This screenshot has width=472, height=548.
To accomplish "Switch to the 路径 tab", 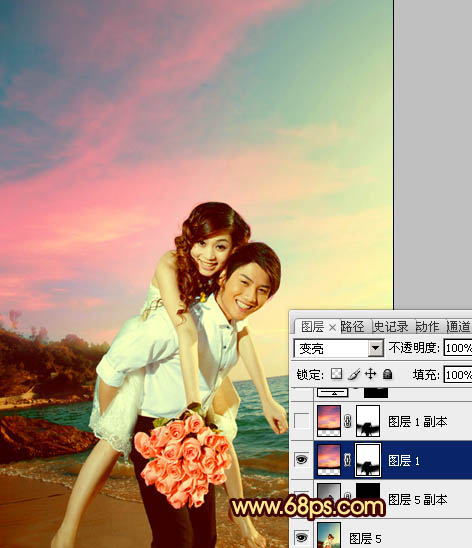I will [352, 327].
